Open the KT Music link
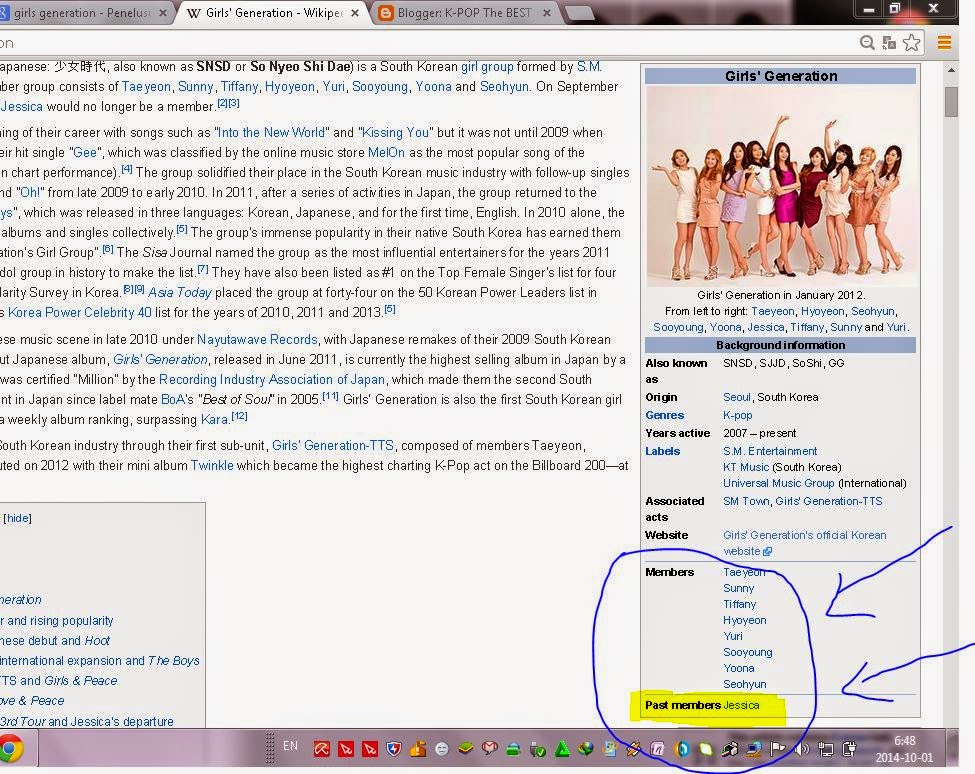Image resolution: width=975 pixels, height=774 pixels. coord(746,467)
